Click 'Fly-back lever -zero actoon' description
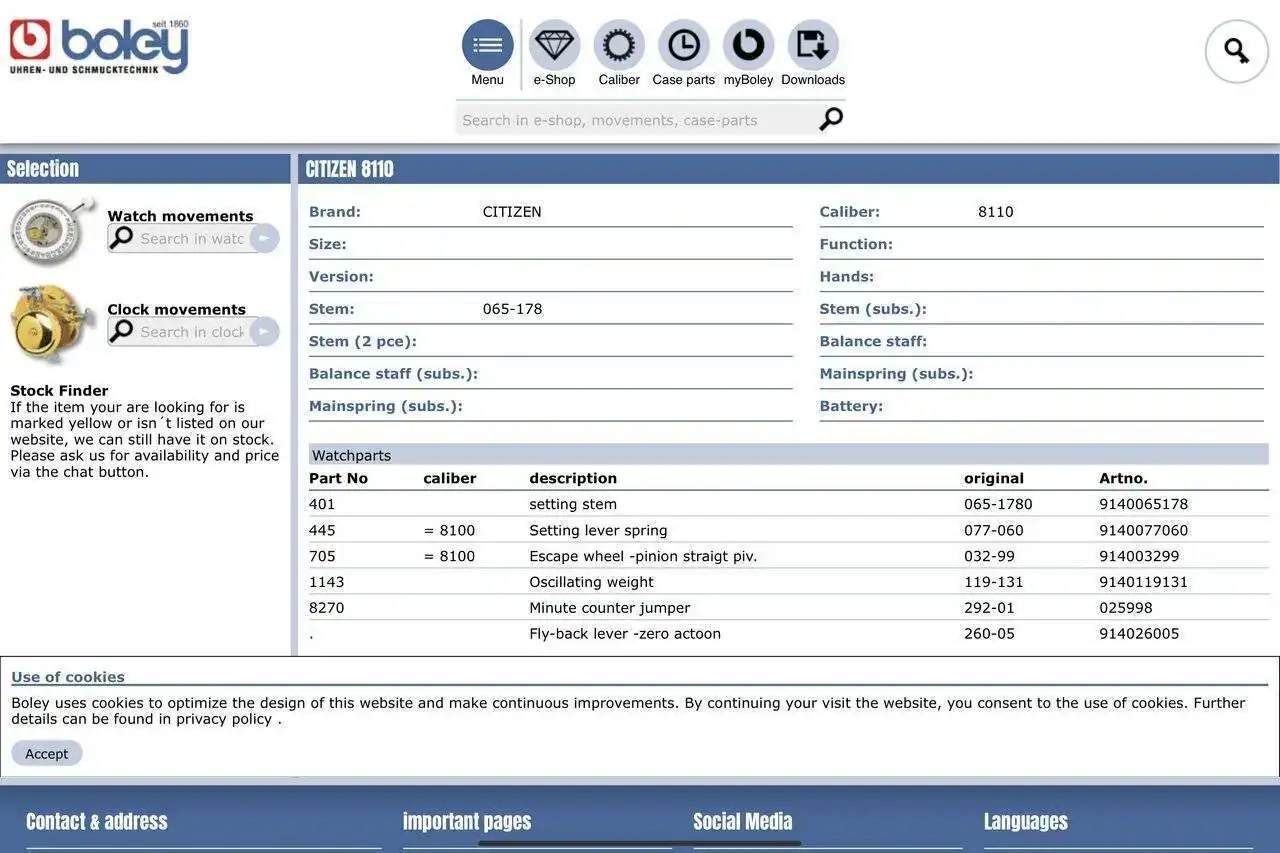 (x=625, y=634)
